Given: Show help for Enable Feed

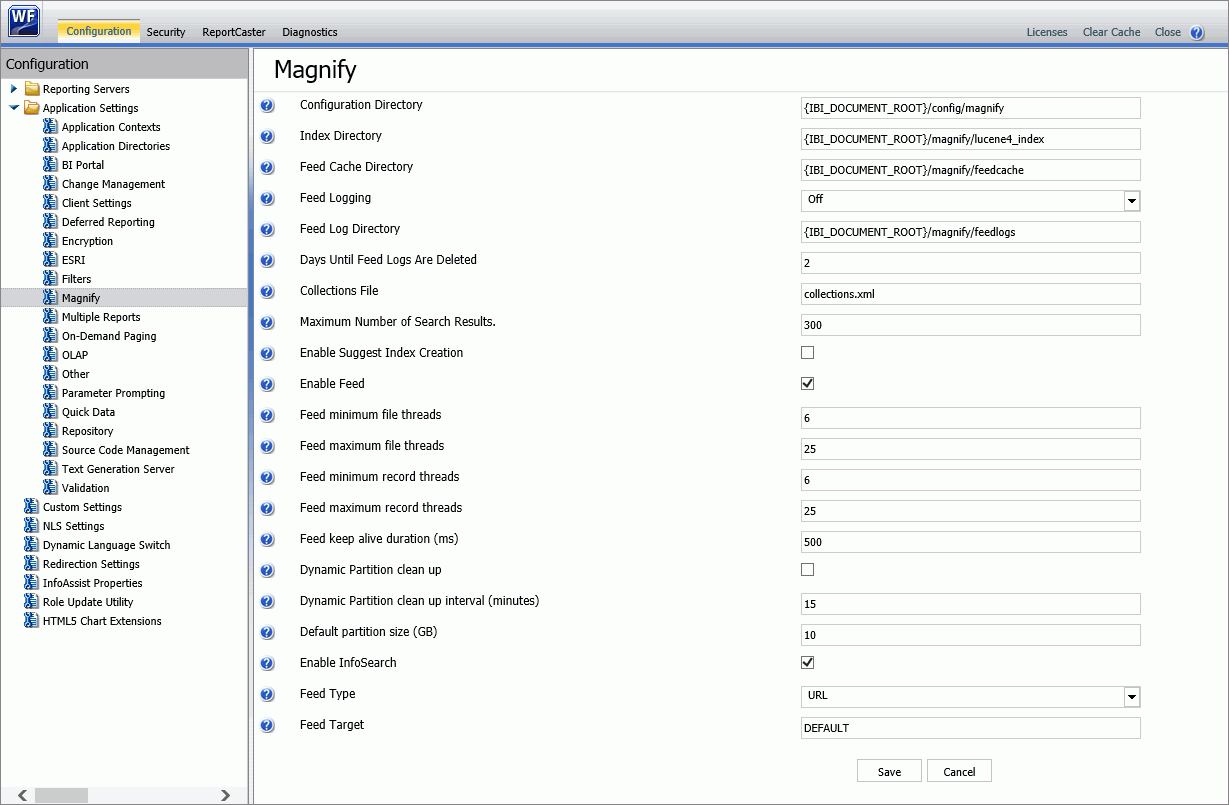Looking at the screenshot, I should coord(267,385).
